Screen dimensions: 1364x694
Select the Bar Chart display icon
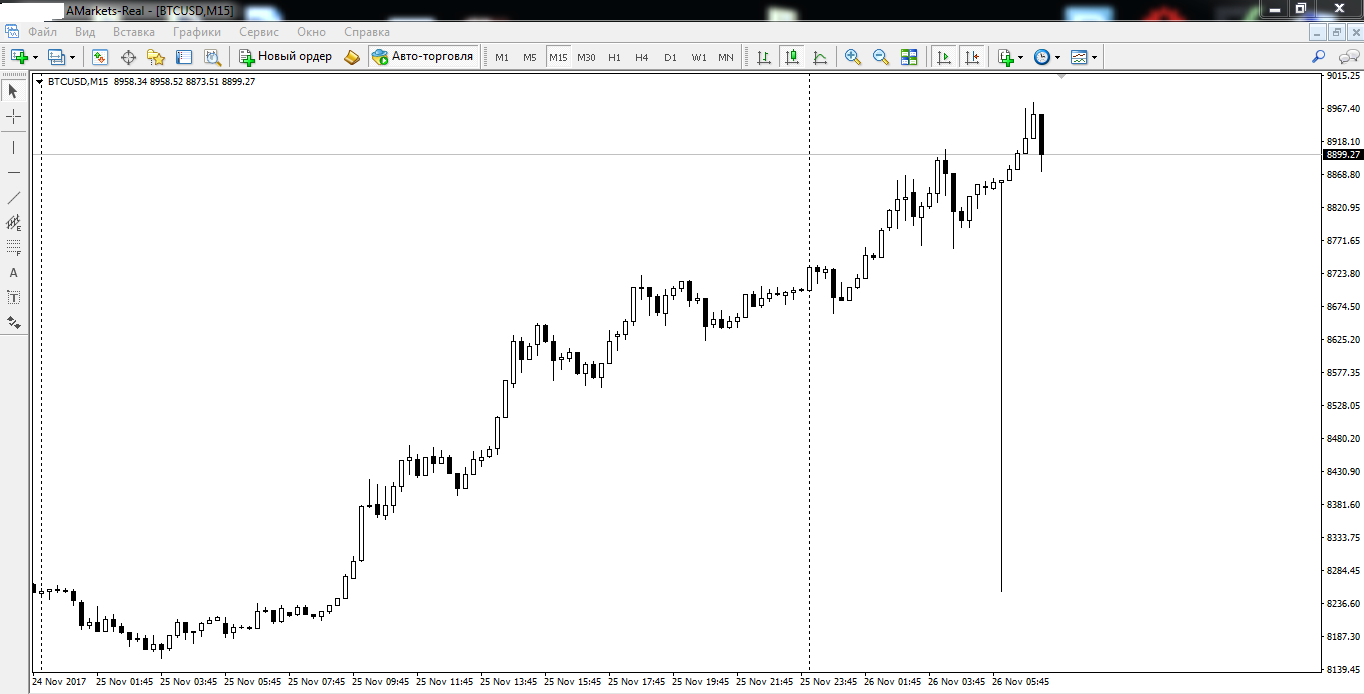tap(764, 57)
